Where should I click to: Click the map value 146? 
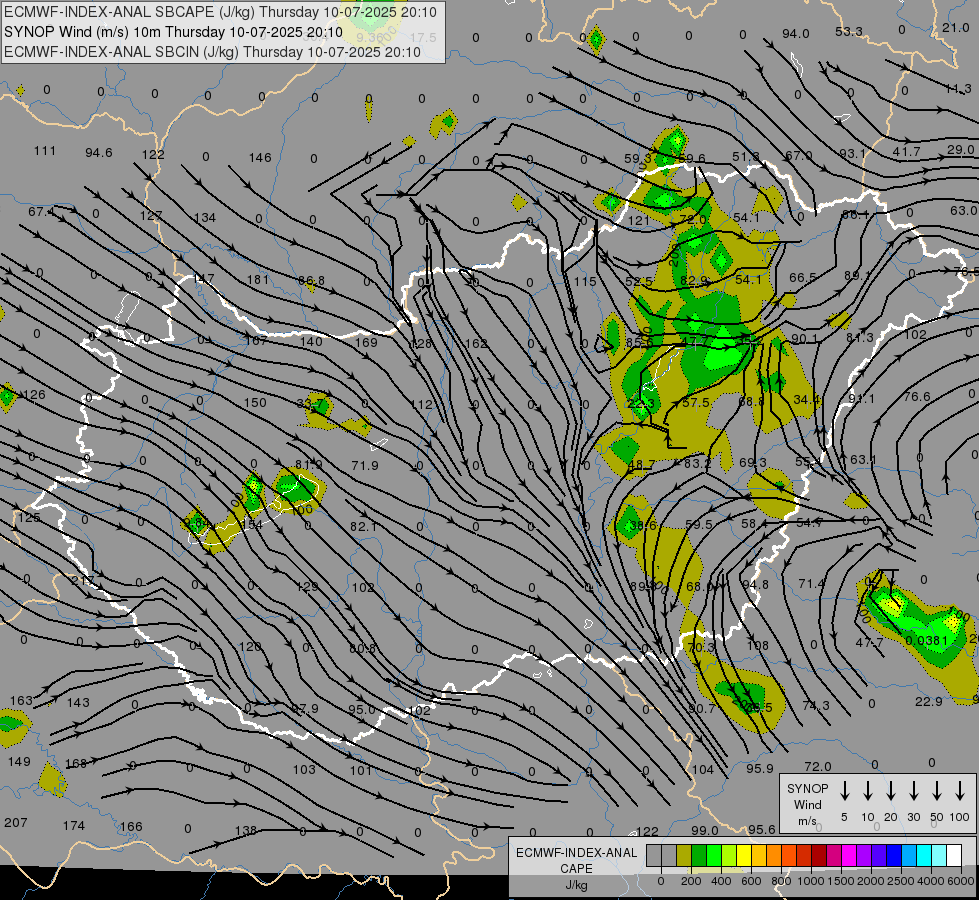click(x=260, y=157)
